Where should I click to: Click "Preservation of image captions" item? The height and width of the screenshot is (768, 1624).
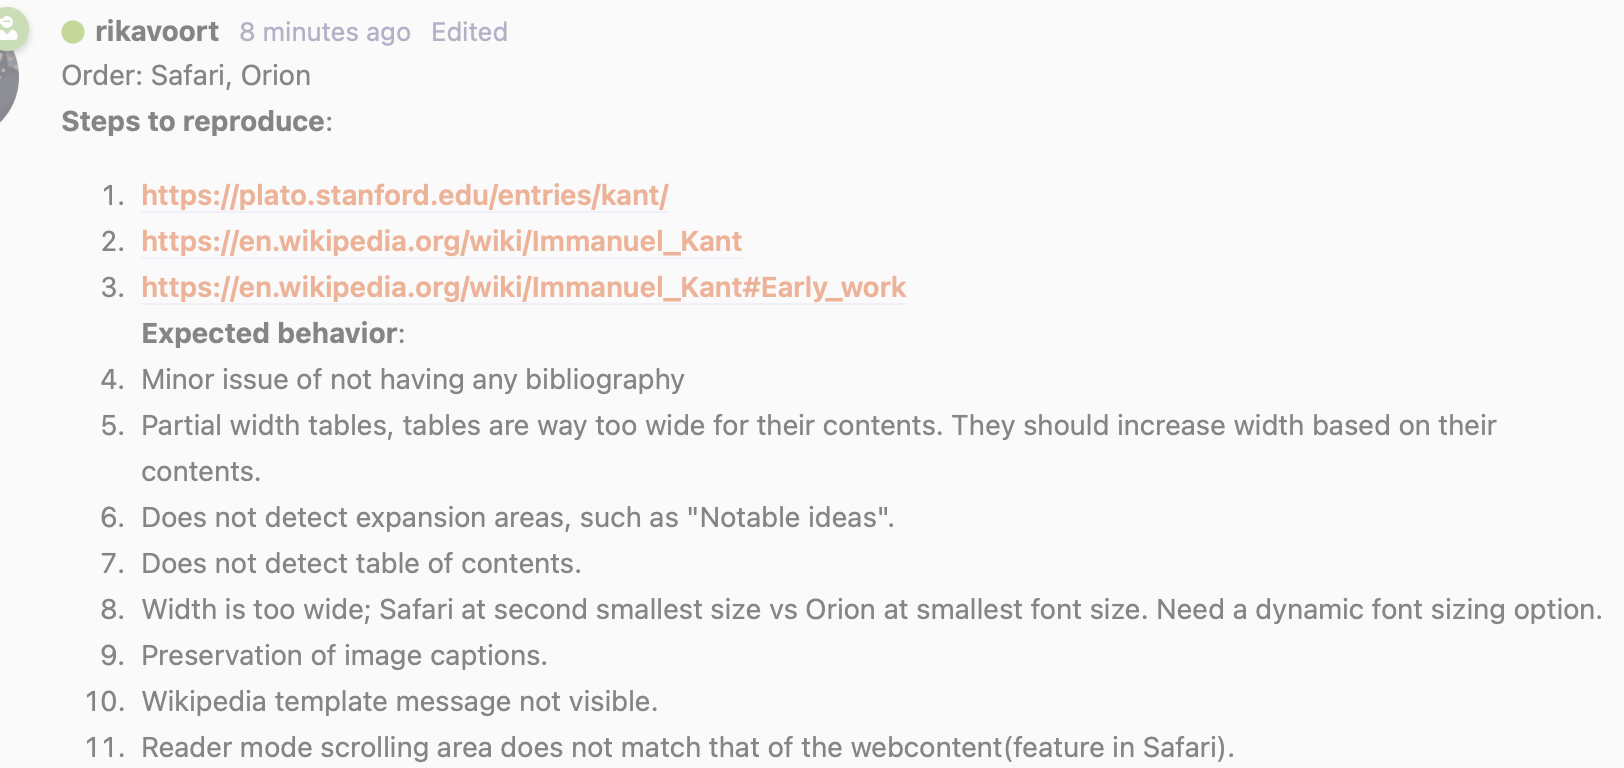(344, 655)
